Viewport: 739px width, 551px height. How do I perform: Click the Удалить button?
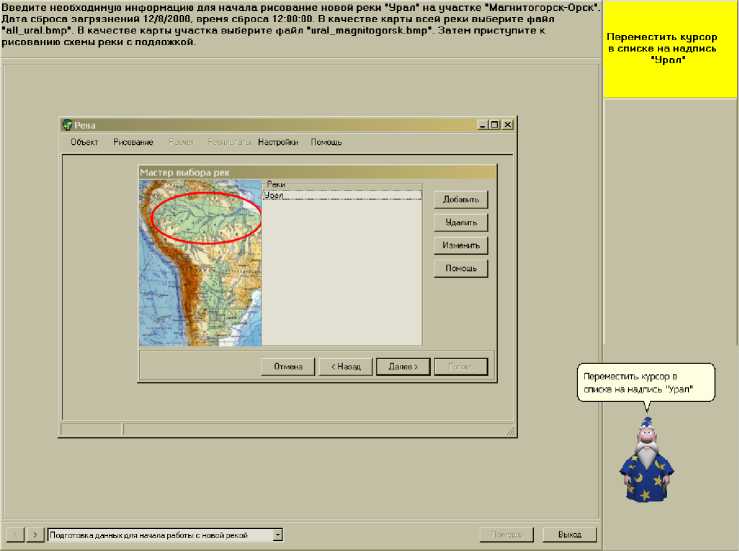coord(460,222)
